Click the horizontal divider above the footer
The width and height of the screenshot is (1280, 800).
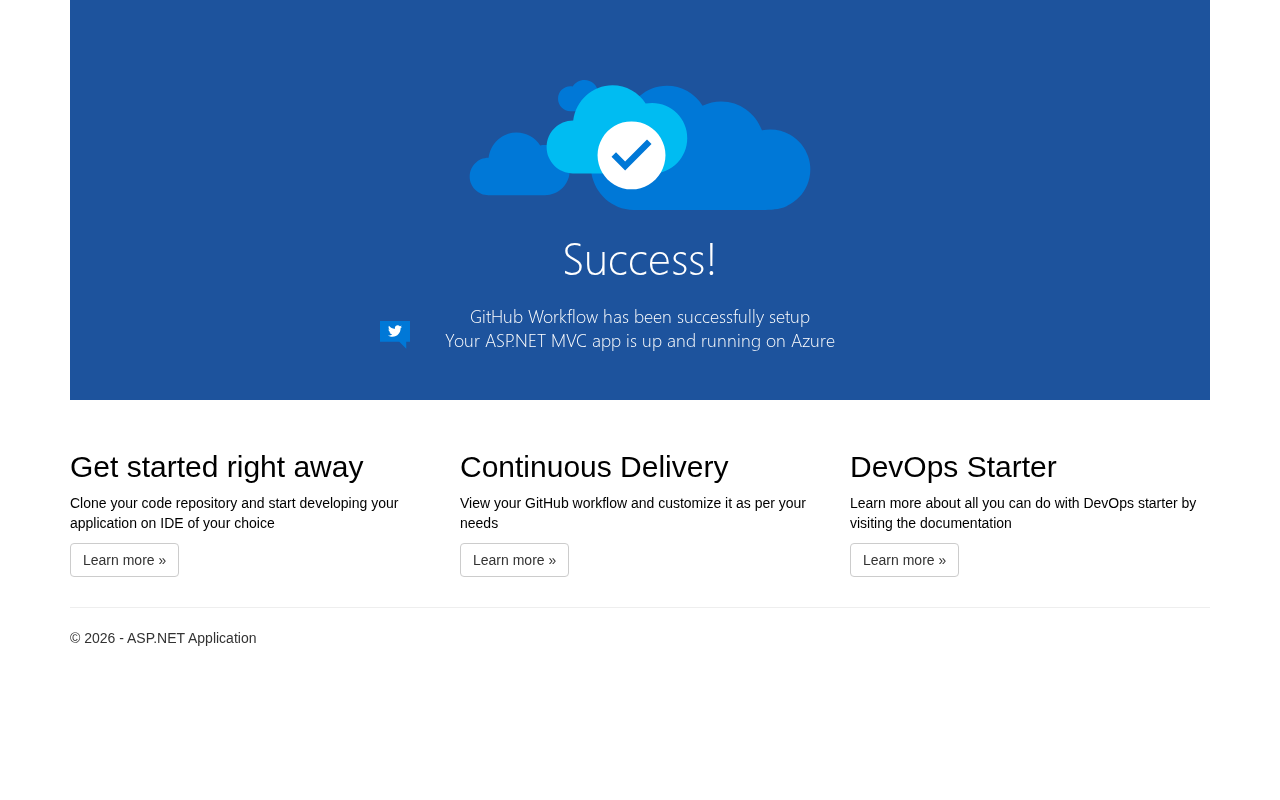(640, 607)
